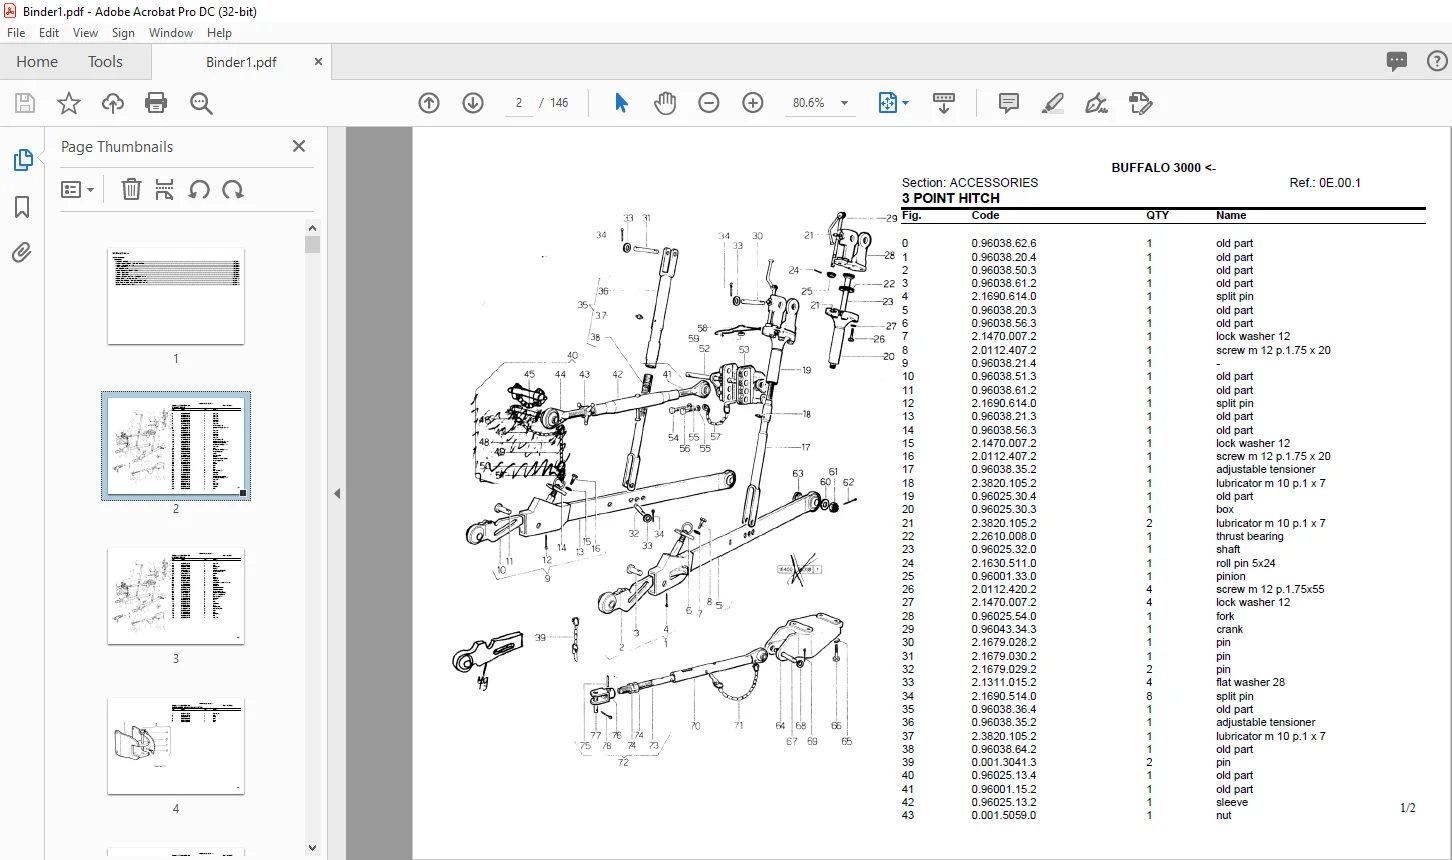Click the 'screw m 12 p.1.75x55' entry
Screen dimensions: 1452x860
1270,589
